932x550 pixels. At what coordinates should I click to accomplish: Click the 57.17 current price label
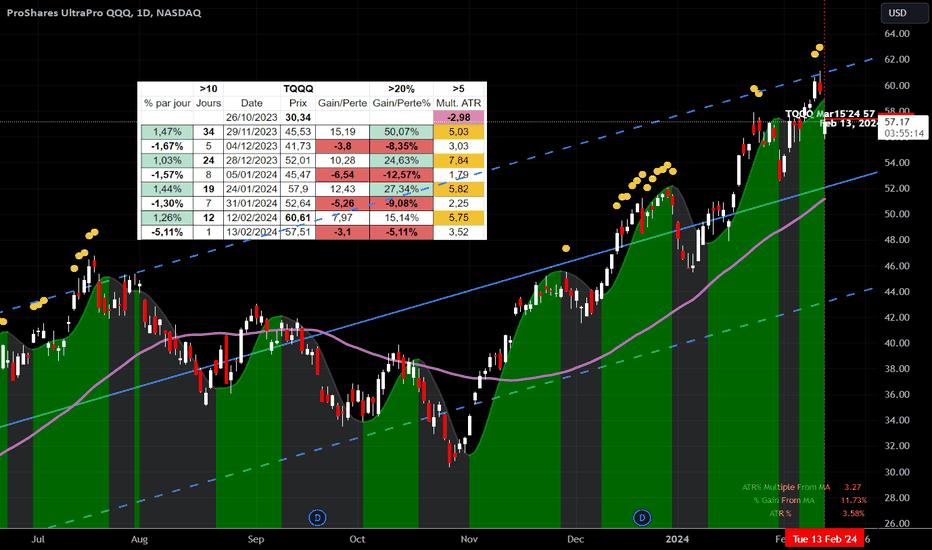898,122
